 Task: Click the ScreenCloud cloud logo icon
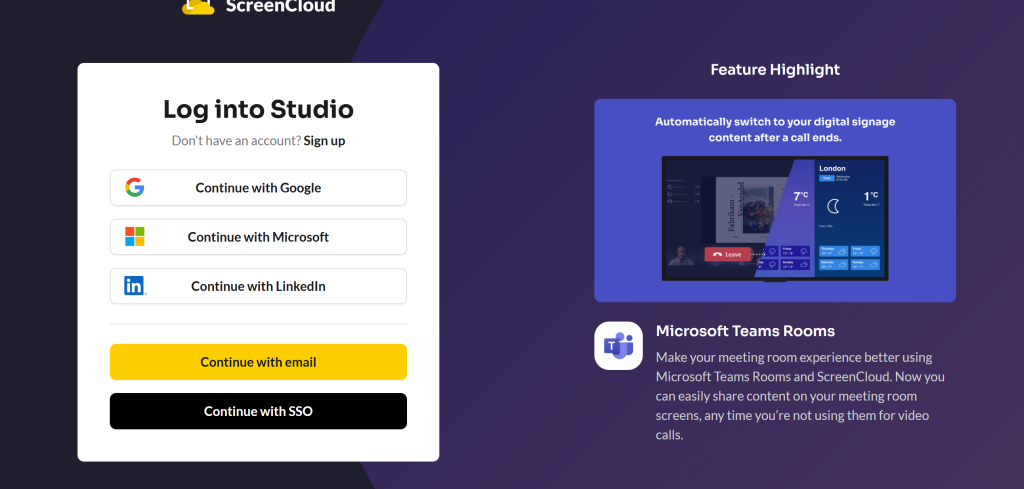[x=198, y=7]
